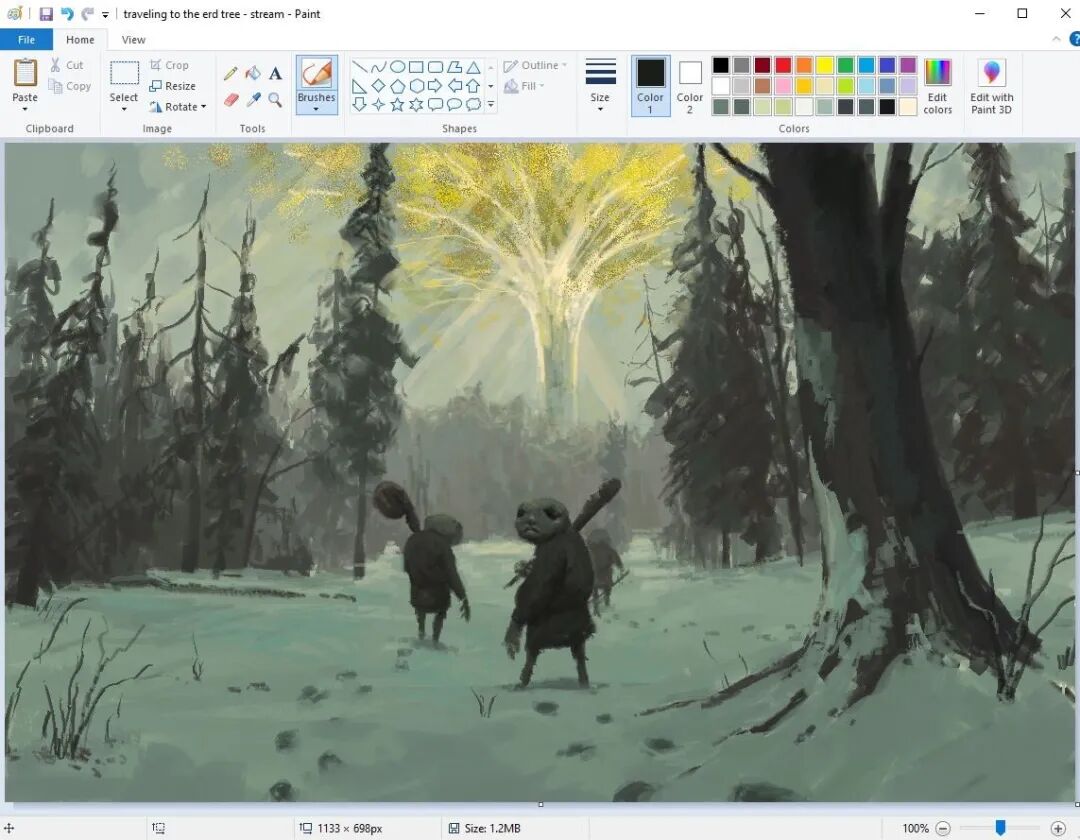Choose the Curve shape
Image resolution: width=1080 pixels, height=840 pixels.
tap(378, 67)
